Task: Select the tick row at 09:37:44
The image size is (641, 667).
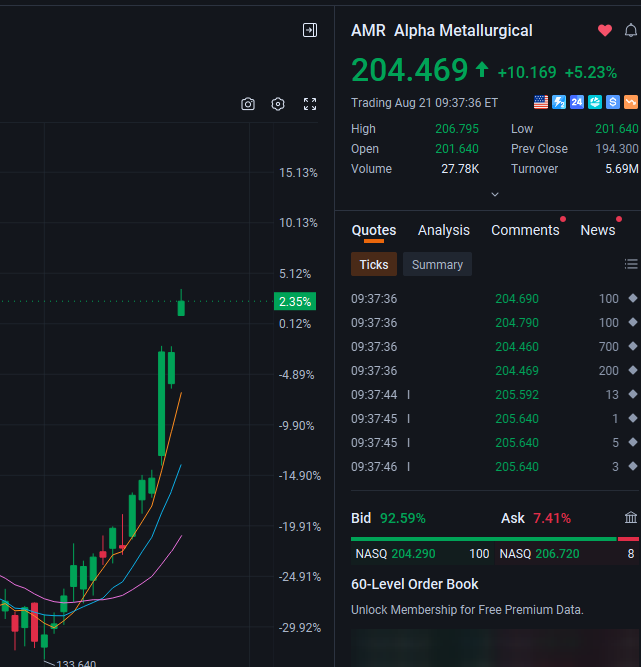Action: coord(494,395)
